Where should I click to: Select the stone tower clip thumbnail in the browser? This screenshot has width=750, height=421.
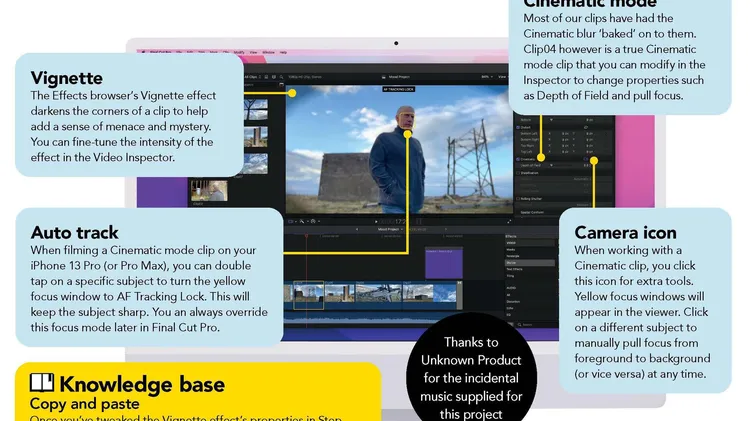pos(256,137)
